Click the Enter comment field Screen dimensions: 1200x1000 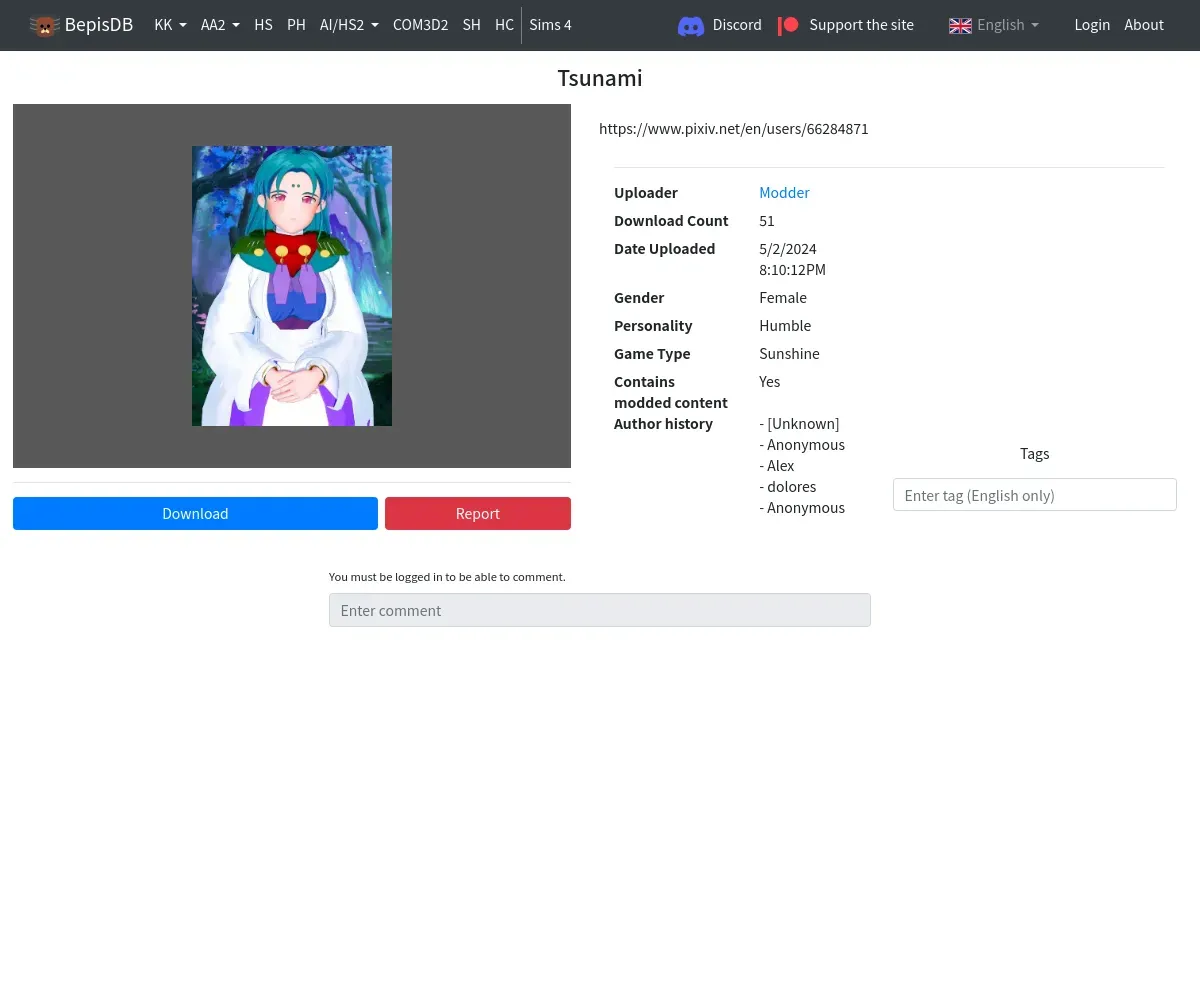600,610
